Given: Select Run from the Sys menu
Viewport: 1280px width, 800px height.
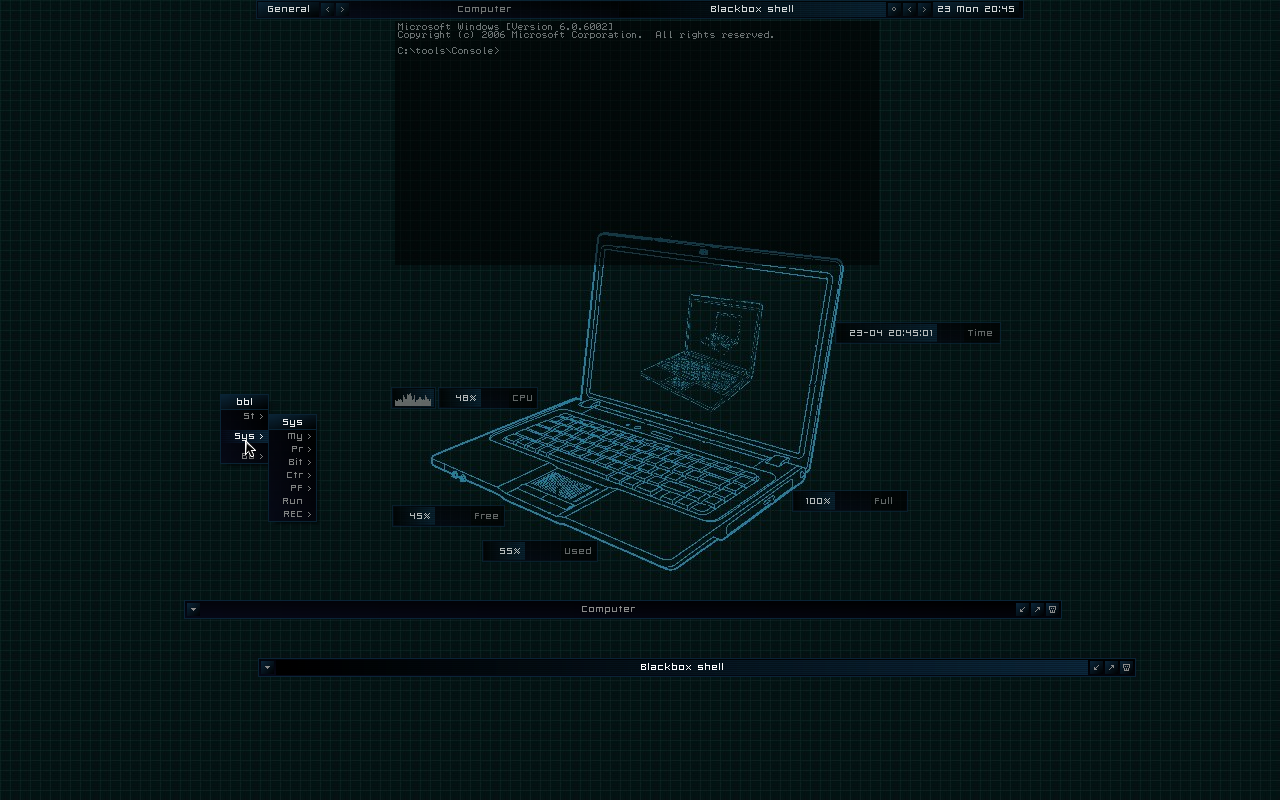Looking at the screenshot, I should pyautogui.click(x=292, y=501).
